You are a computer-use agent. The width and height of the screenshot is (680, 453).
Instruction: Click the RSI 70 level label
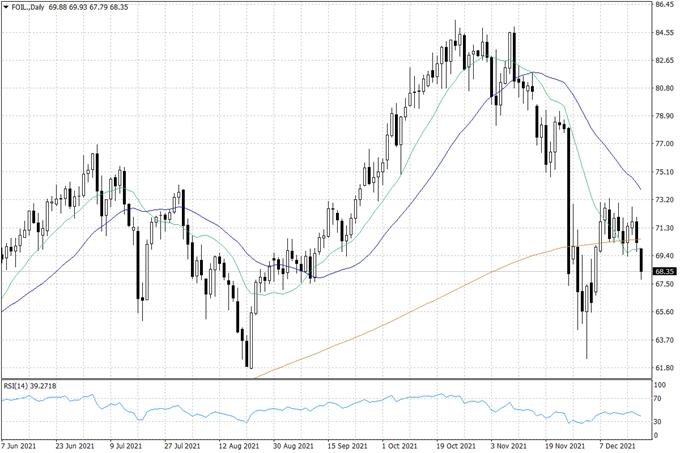coord(658,400)
